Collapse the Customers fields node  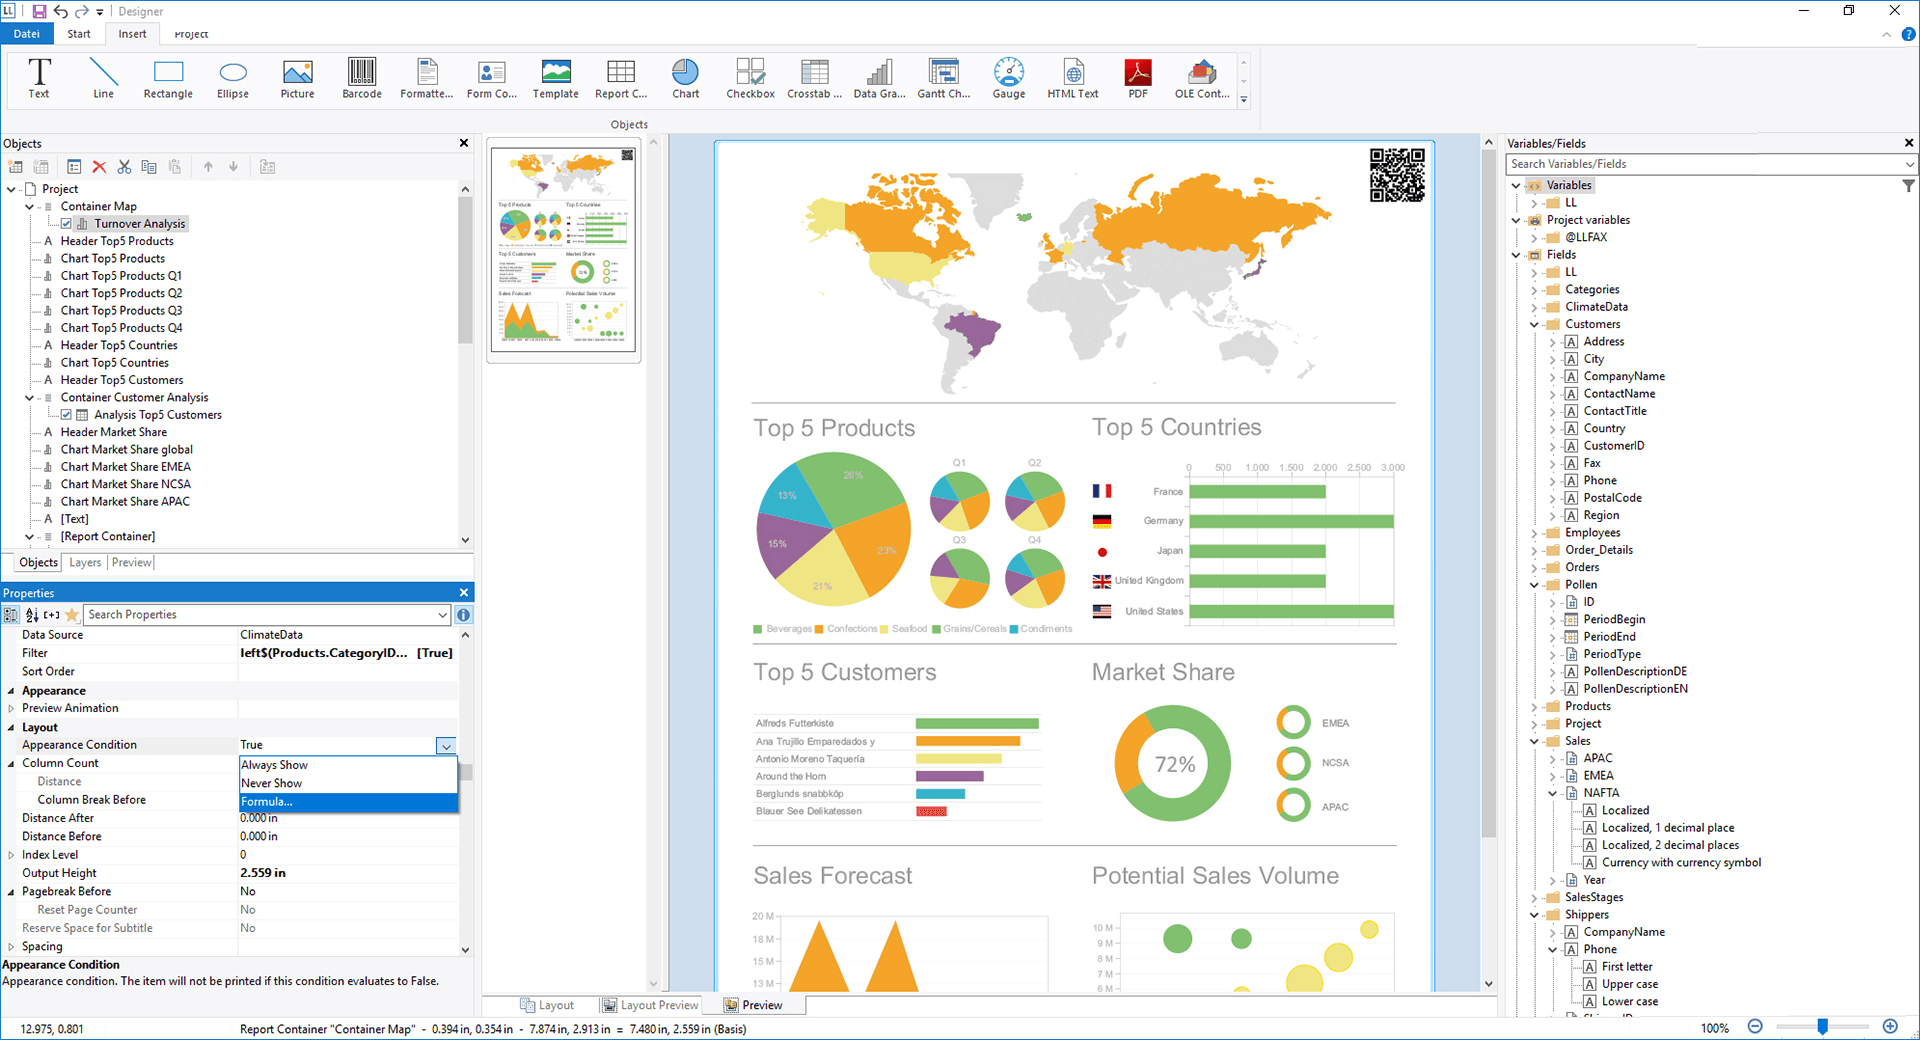click(x=1533, y=324)
